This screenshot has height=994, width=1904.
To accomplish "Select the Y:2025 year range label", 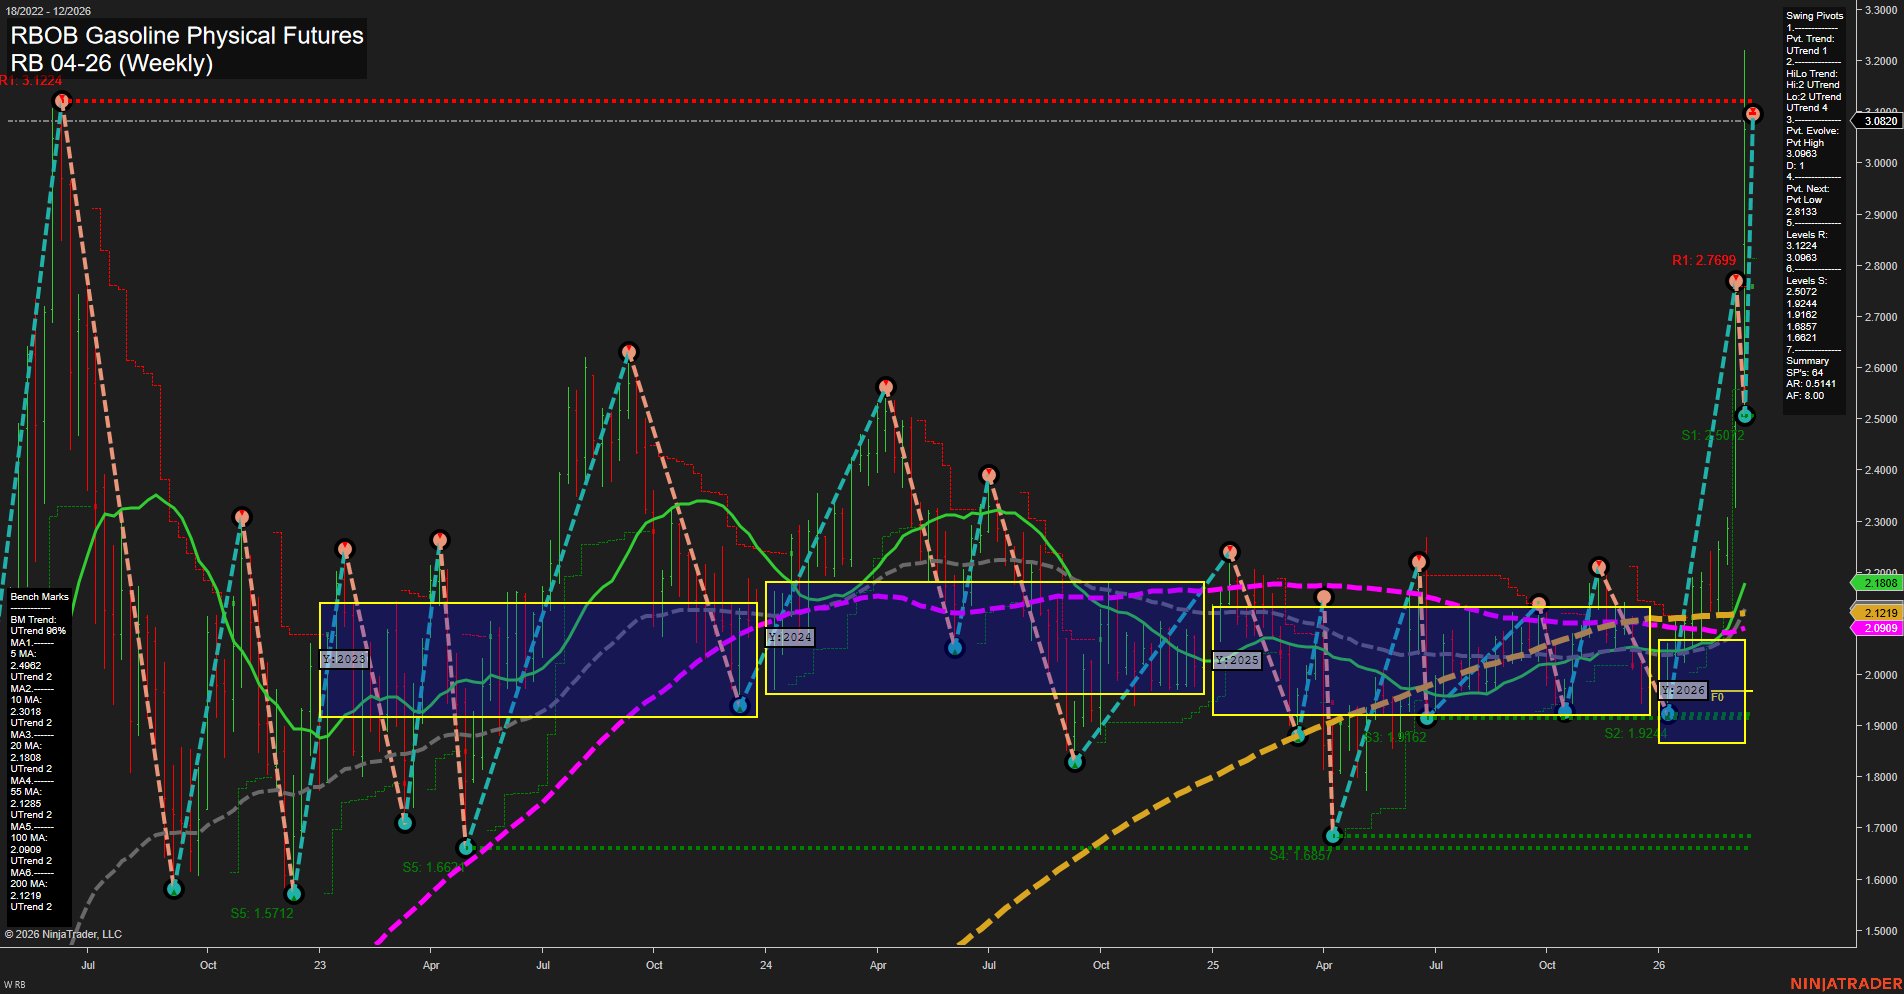I will tap(1238, 659).
